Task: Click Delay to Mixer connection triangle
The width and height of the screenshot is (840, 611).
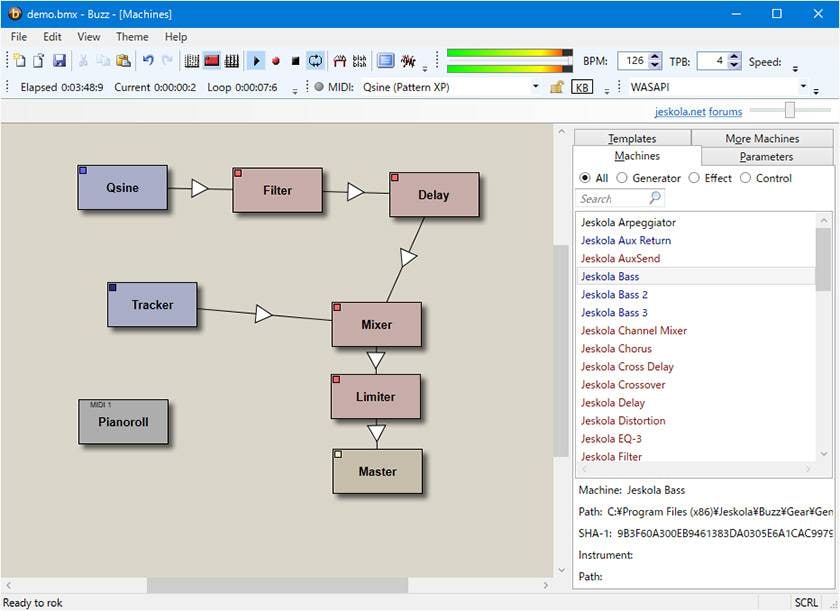Action: (408, 258)
